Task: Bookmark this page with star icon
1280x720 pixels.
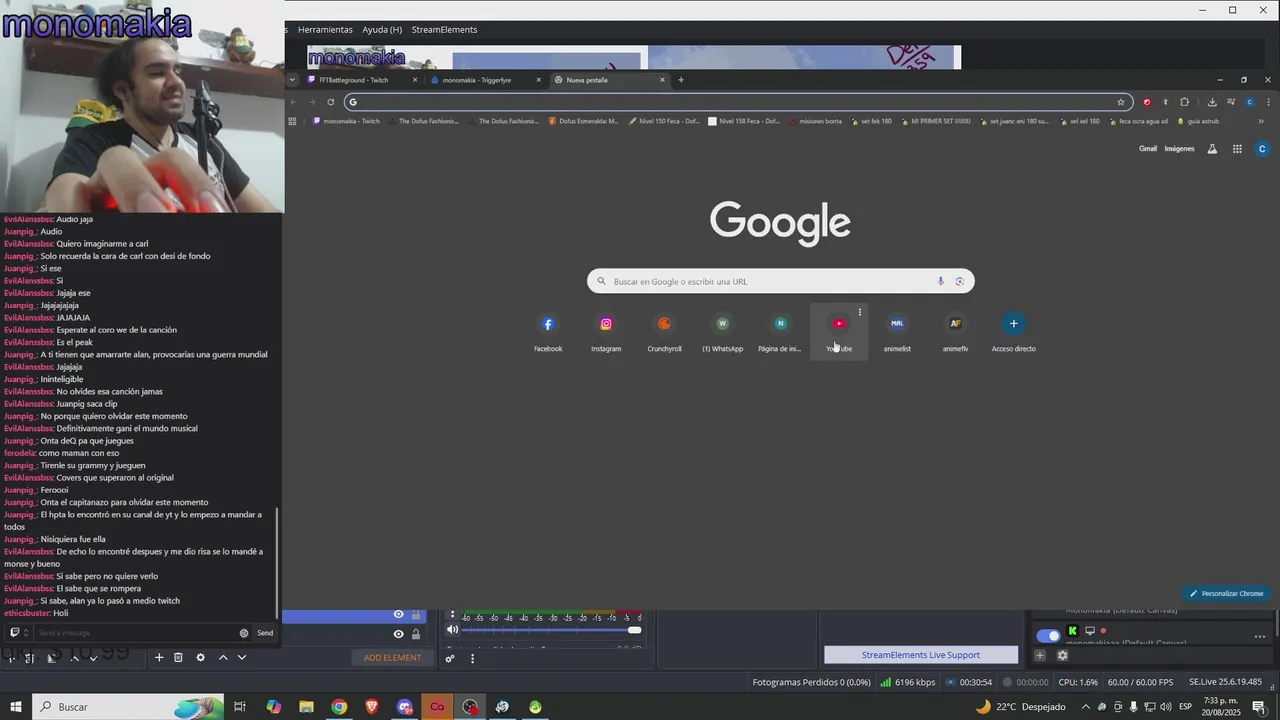Action: [x=1121, y=102]
